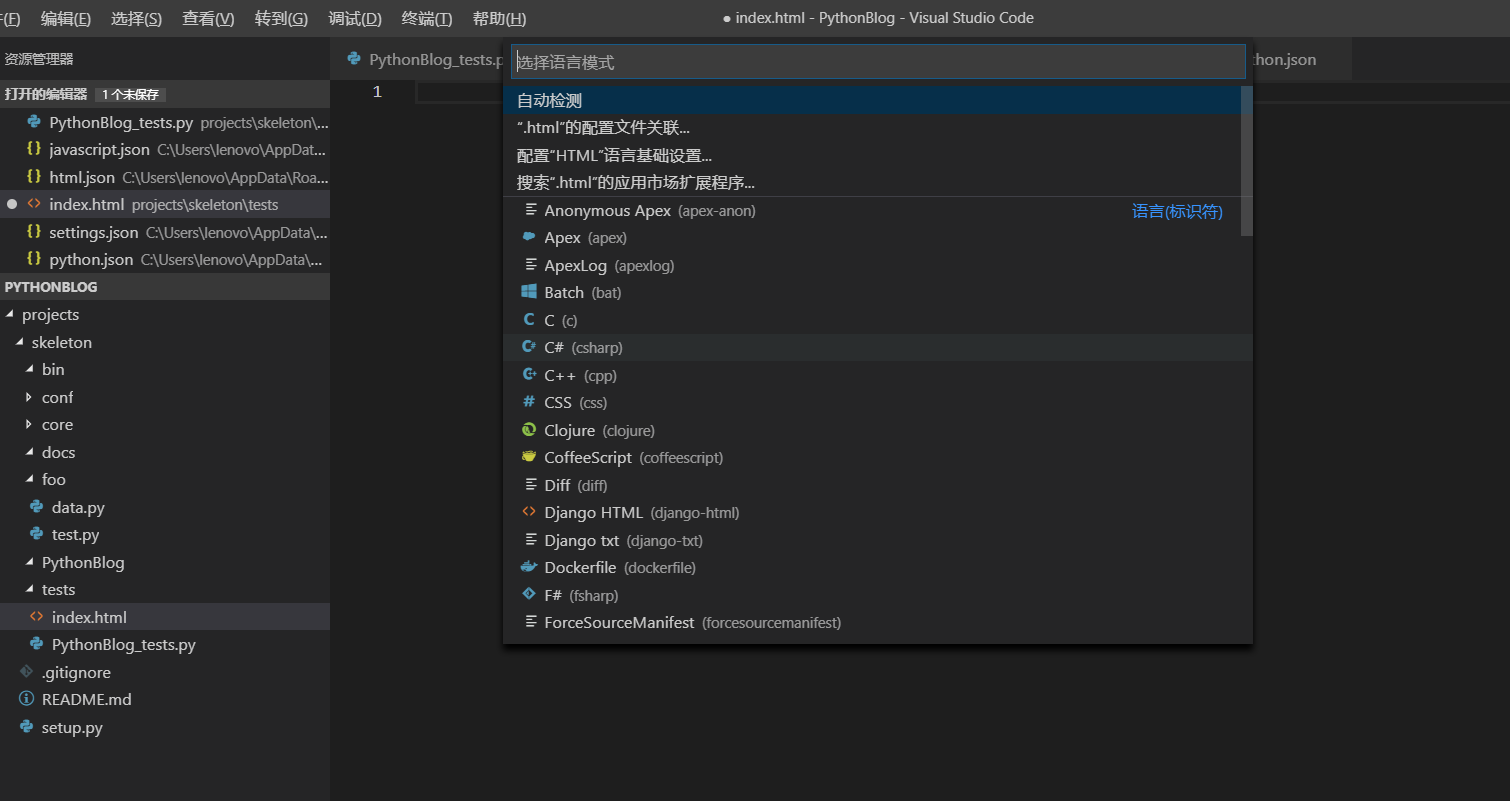Collapse the tests folder
1510x801 pixels.
coord(30,589)
